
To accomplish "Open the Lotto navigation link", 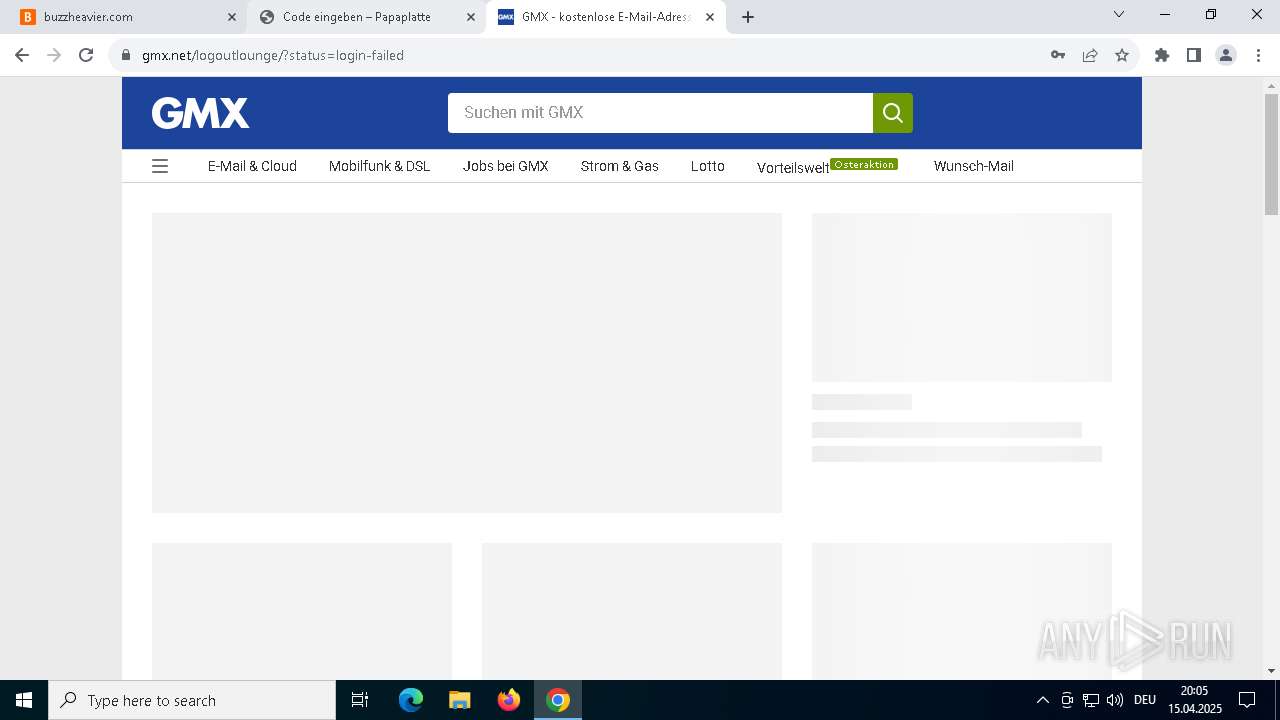I will coord(708,166).
